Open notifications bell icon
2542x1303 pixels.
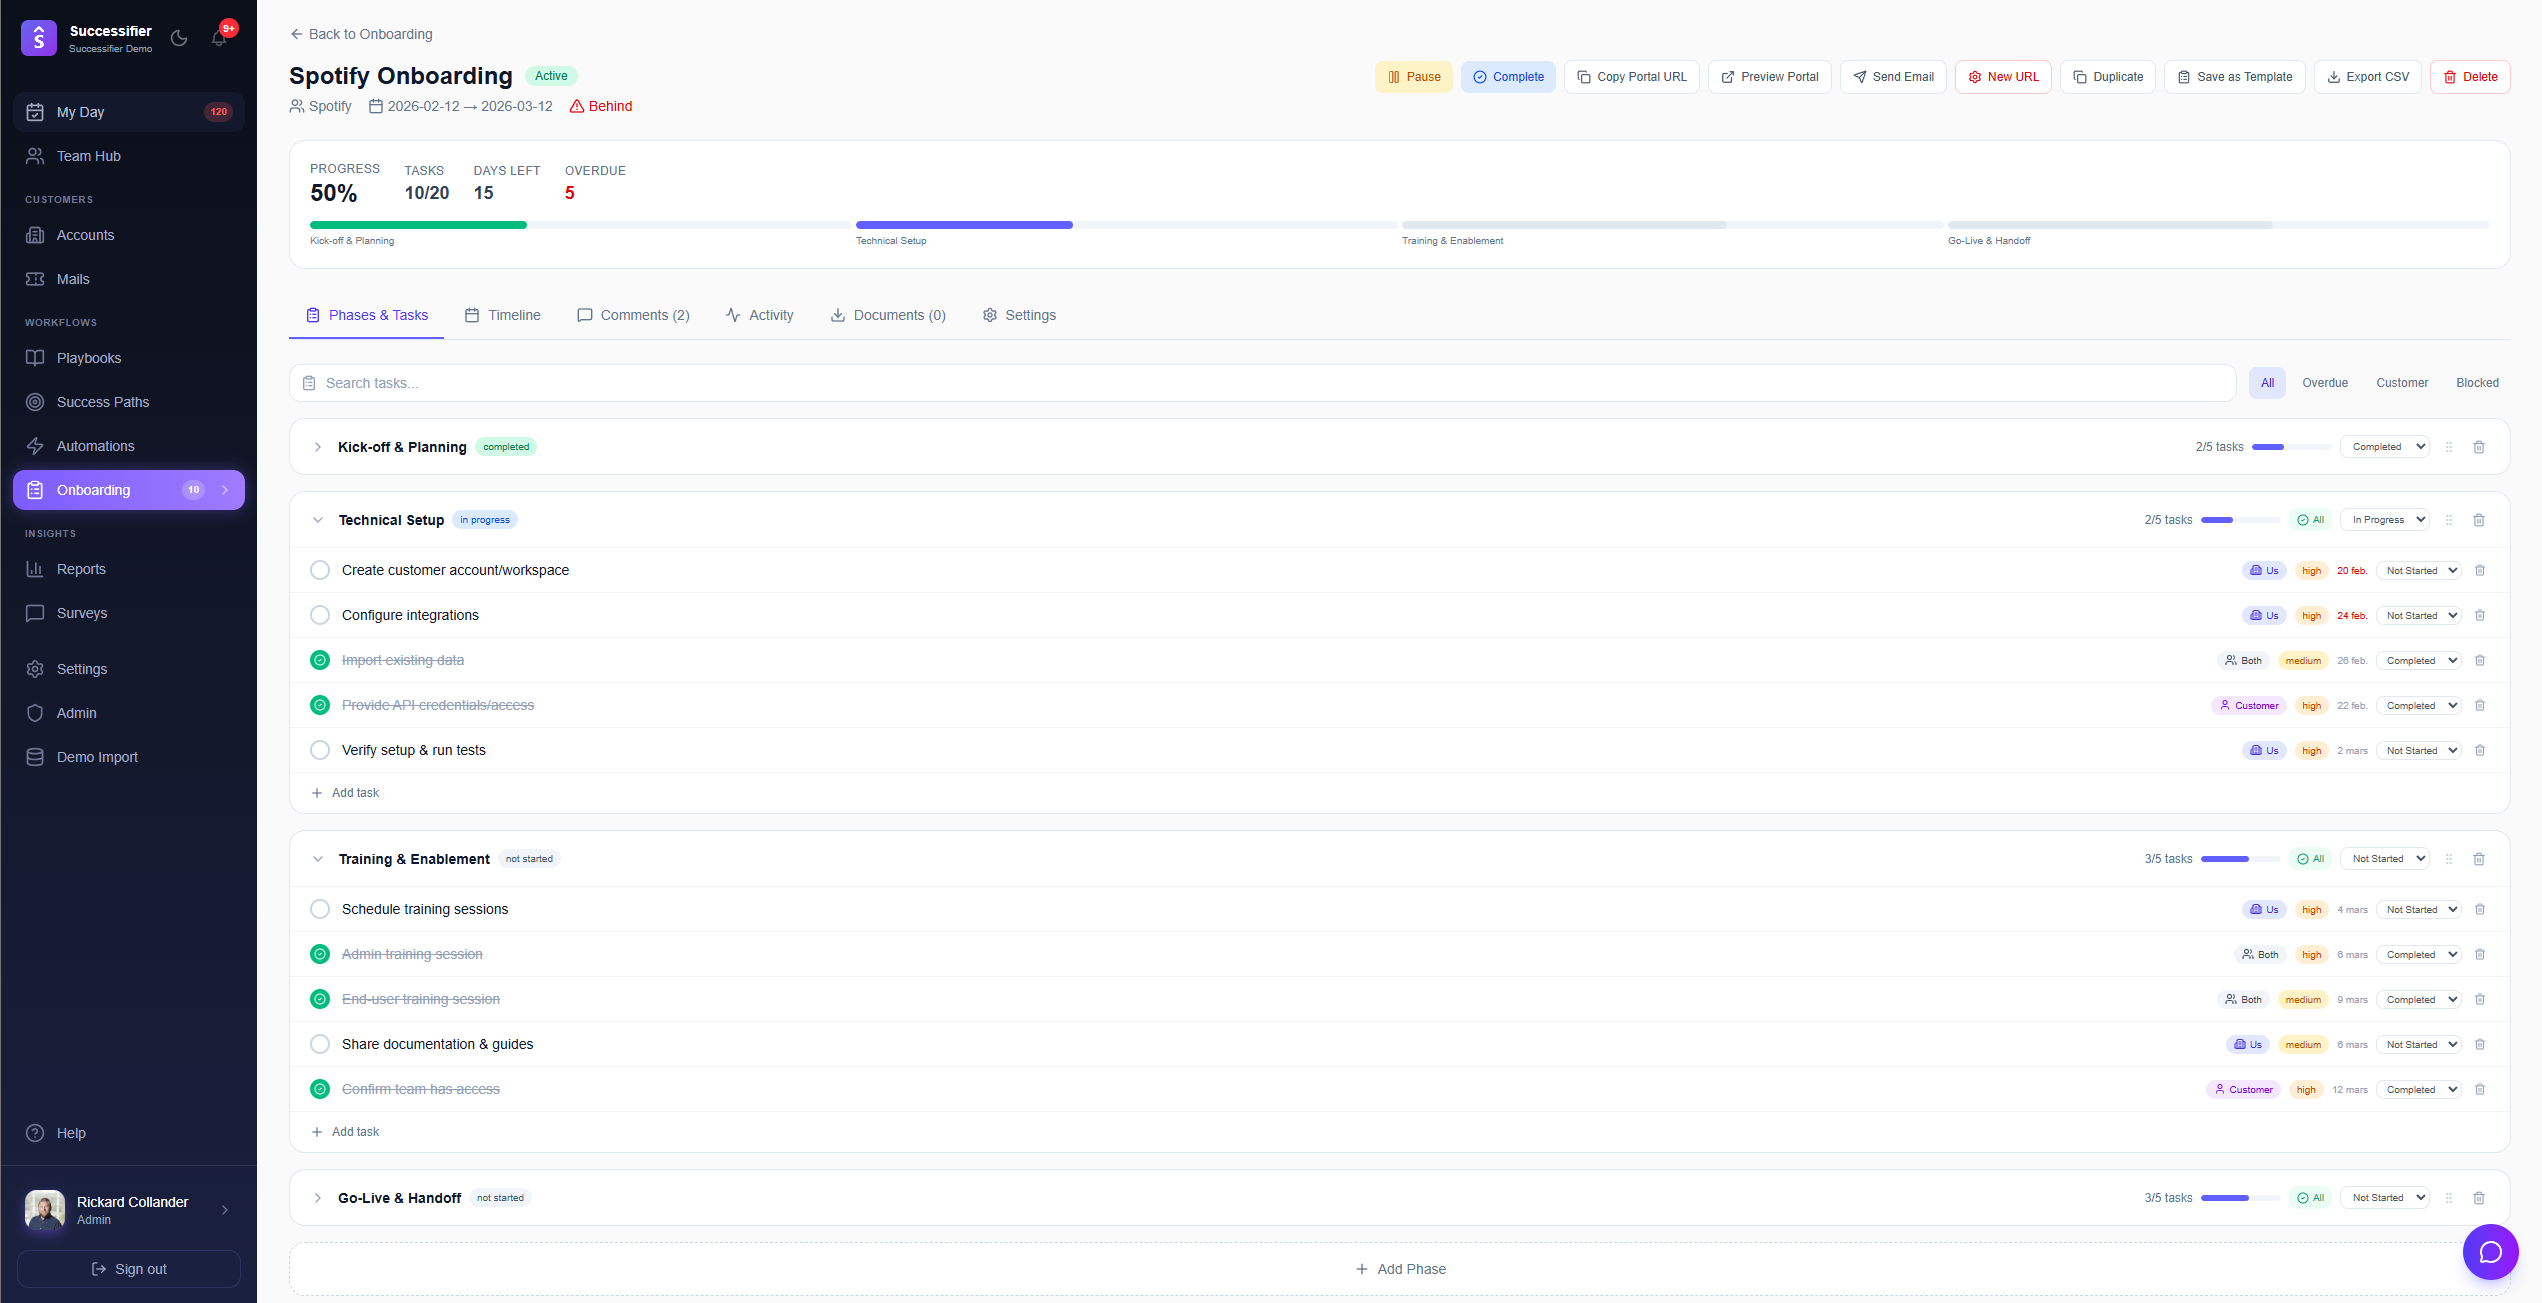click(x=219, y=38)
